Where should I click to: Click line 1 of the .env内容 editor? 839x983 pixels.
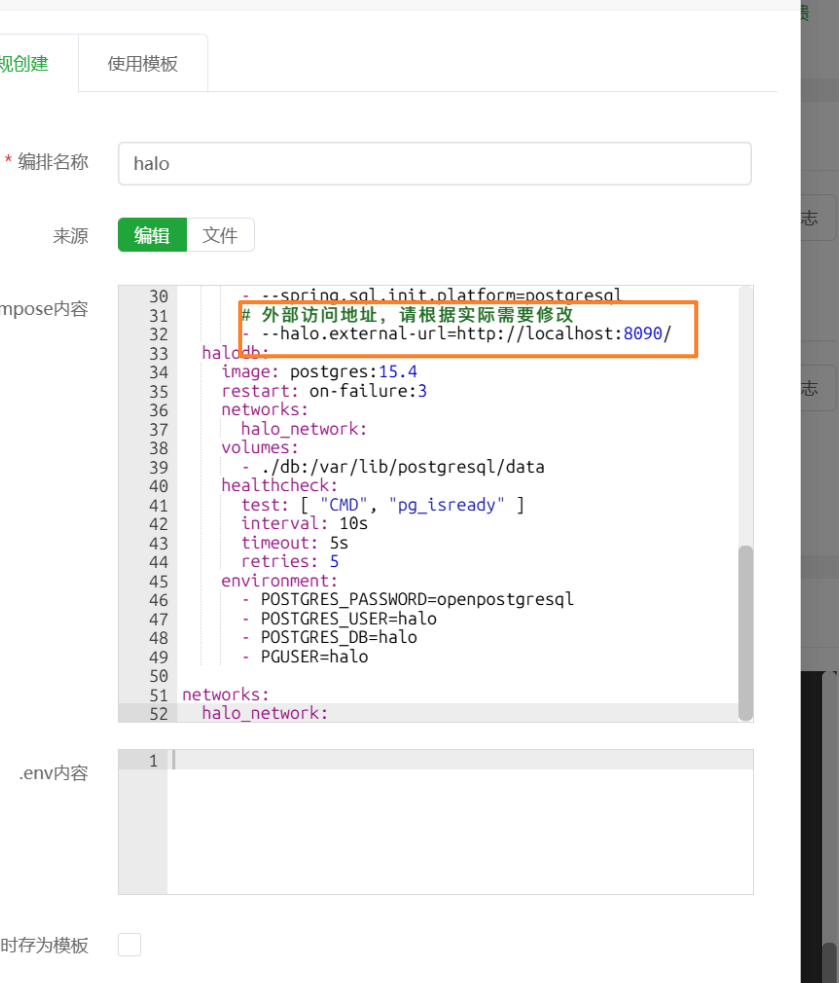click(x=461, y=760)
